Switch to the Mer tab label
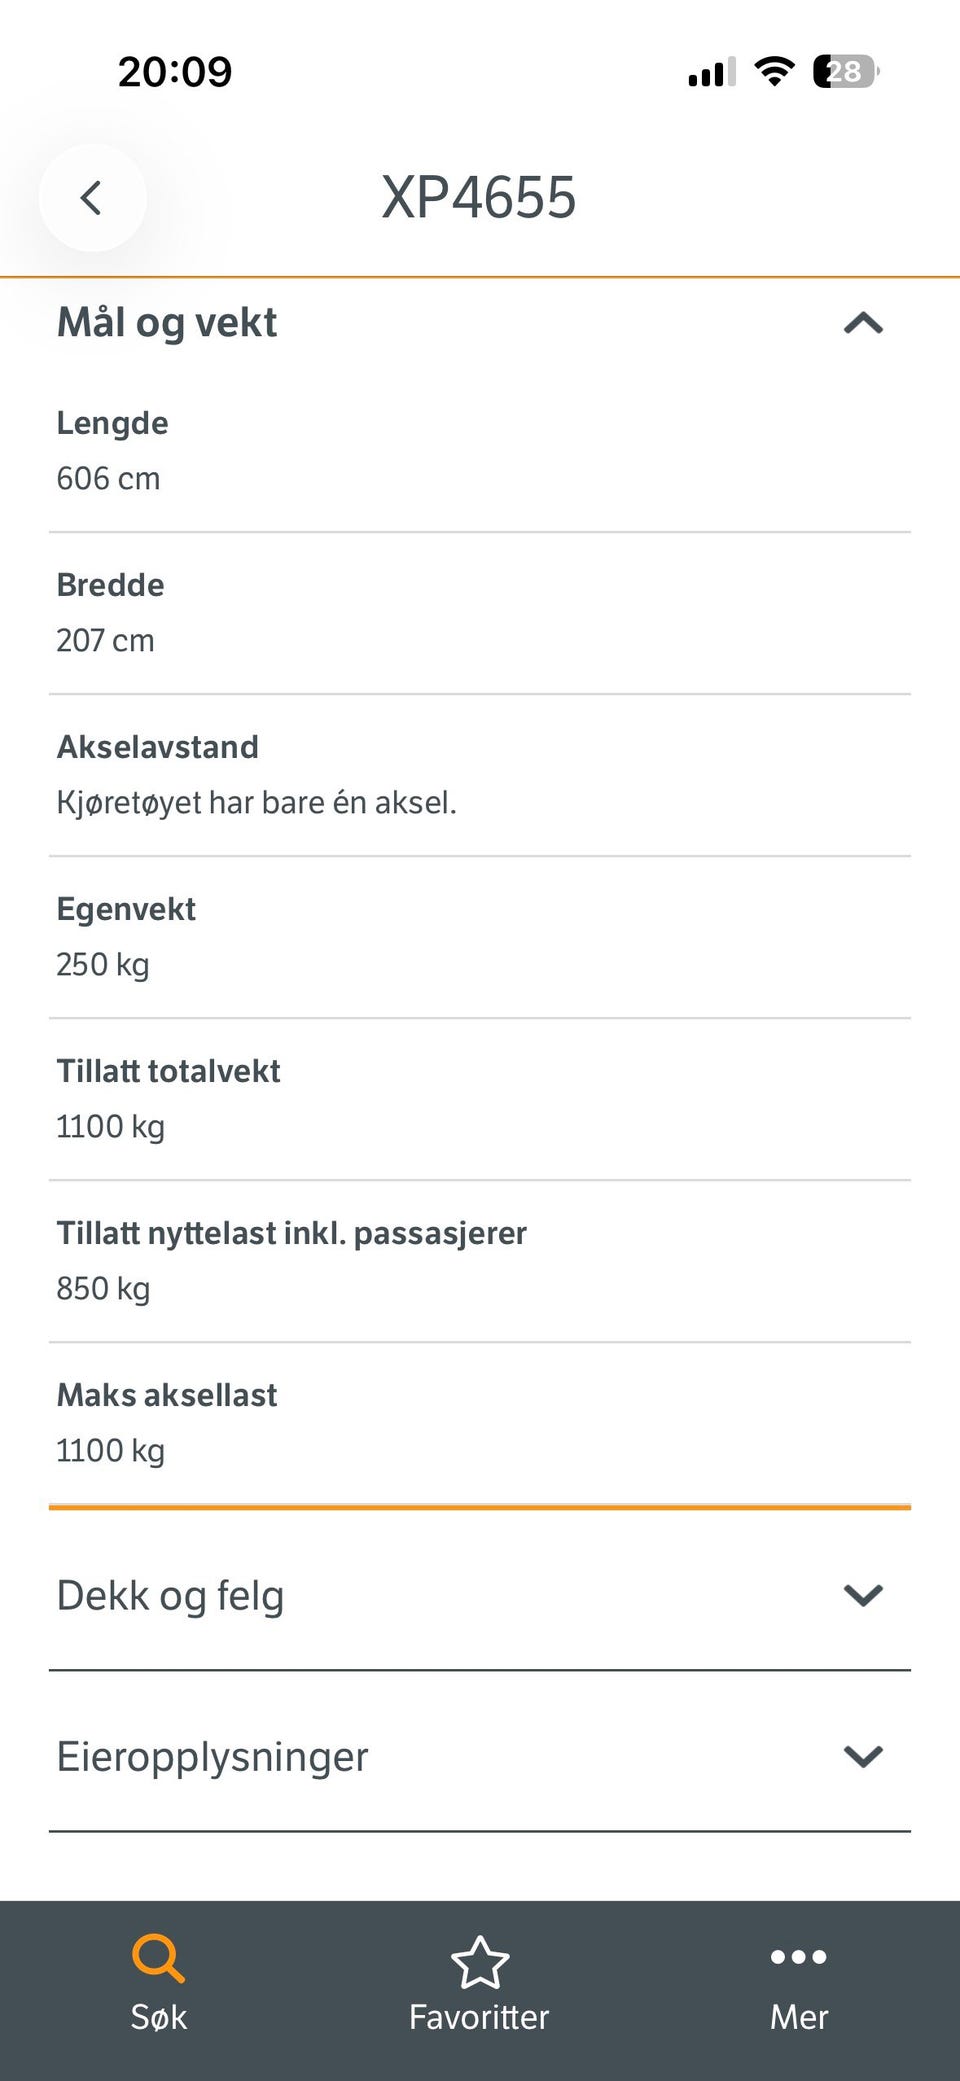Image resolution: width=960 pixels, height=2081 pixels. (799, 2017)
